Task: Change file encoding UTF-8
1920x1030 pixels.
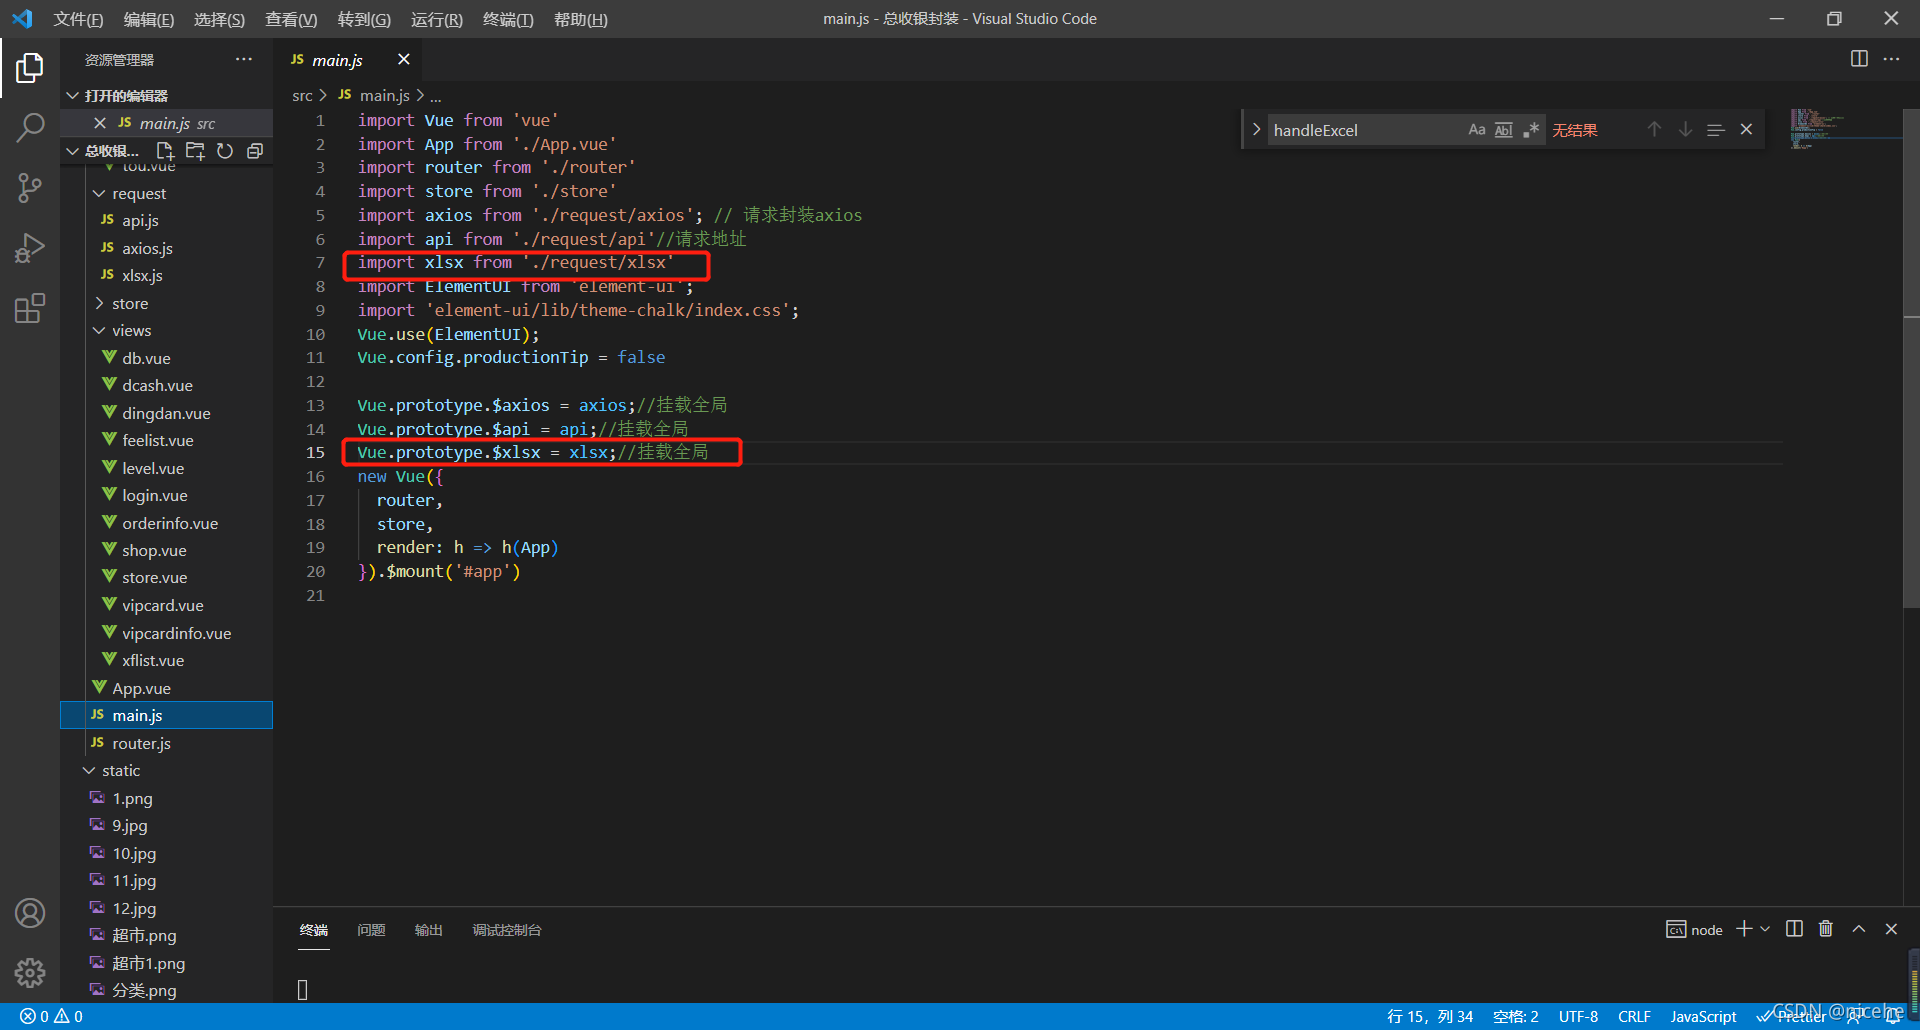Action: coord(1578,1016)
